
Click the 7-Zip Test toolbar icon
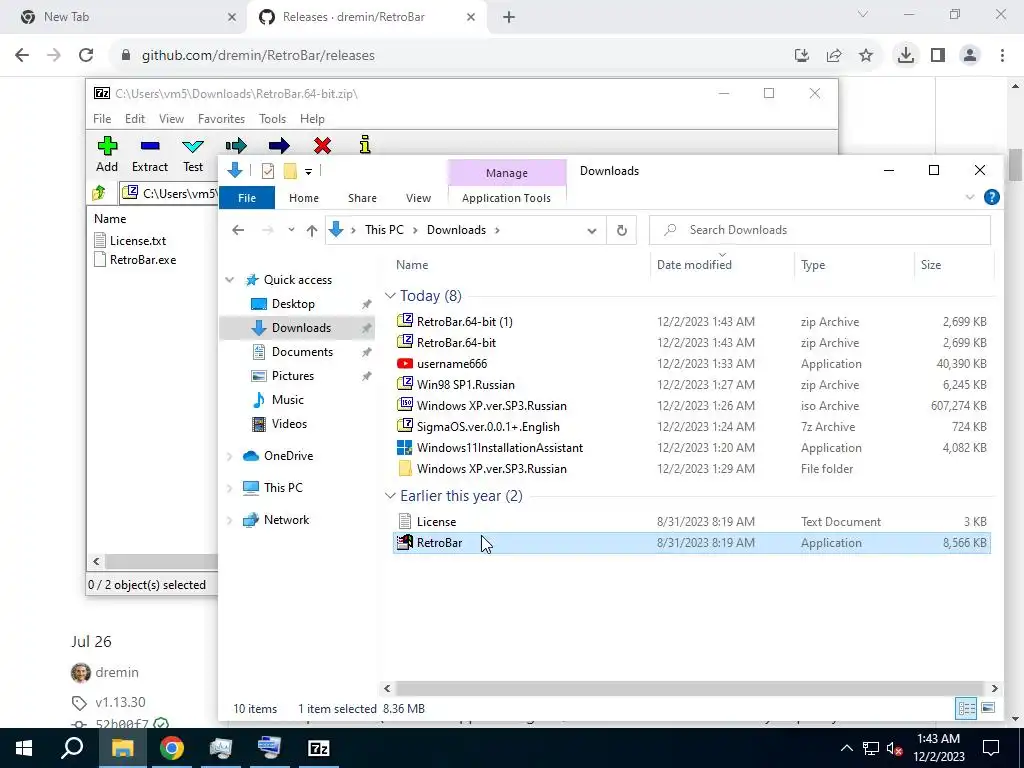[193, 146]
